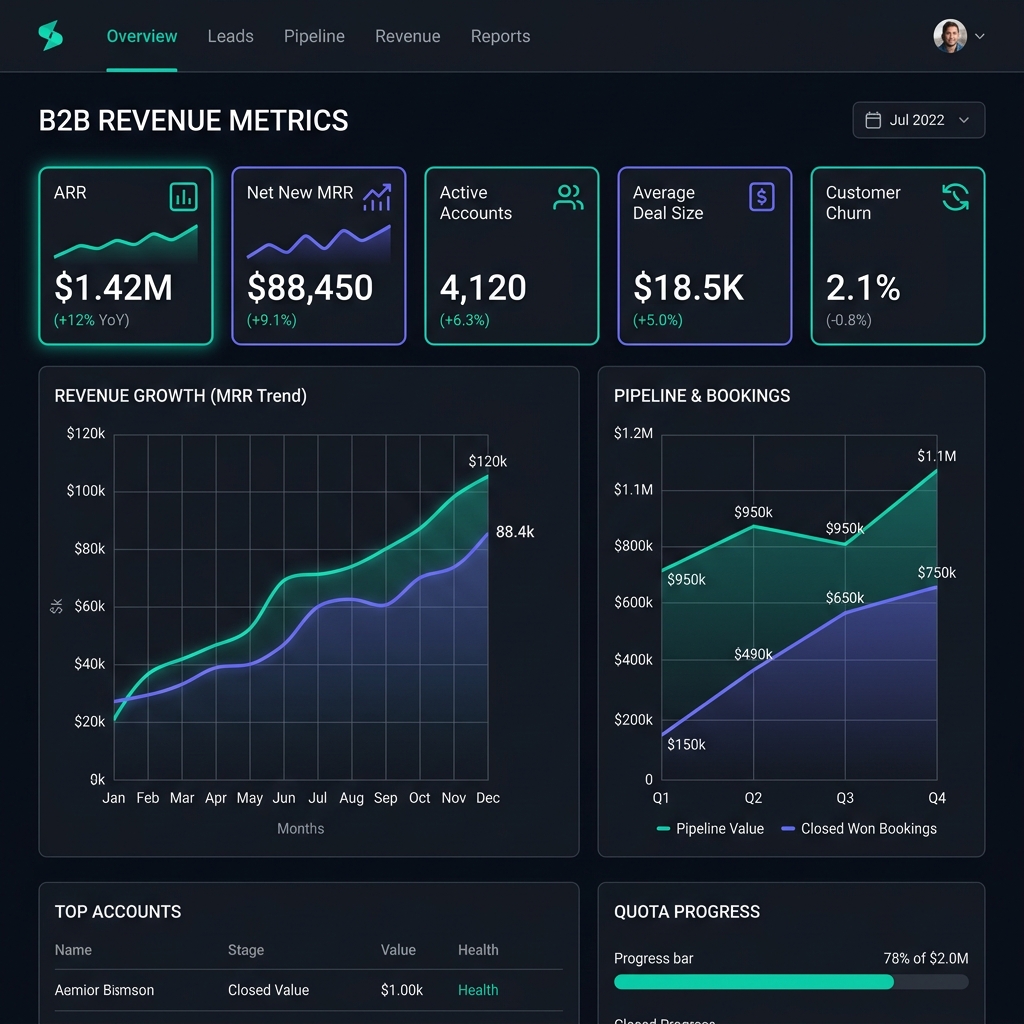The image size is (1024, 1024).
Task: Click the REVENUE GROWTH (MRR Trend) title
Action: [x=180, y=396]
